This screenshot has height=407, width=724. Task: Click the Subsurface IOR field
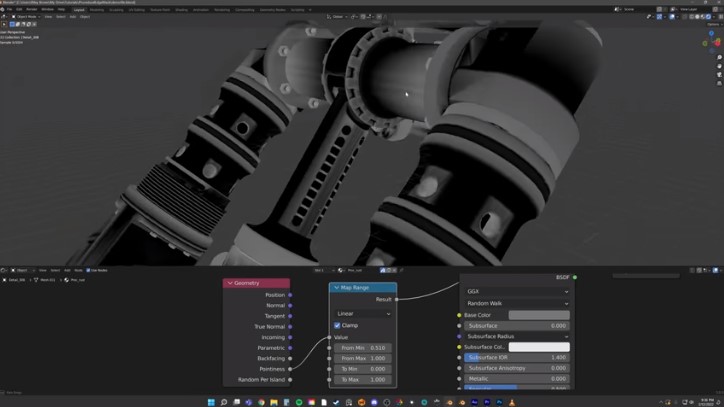(516, 357)
